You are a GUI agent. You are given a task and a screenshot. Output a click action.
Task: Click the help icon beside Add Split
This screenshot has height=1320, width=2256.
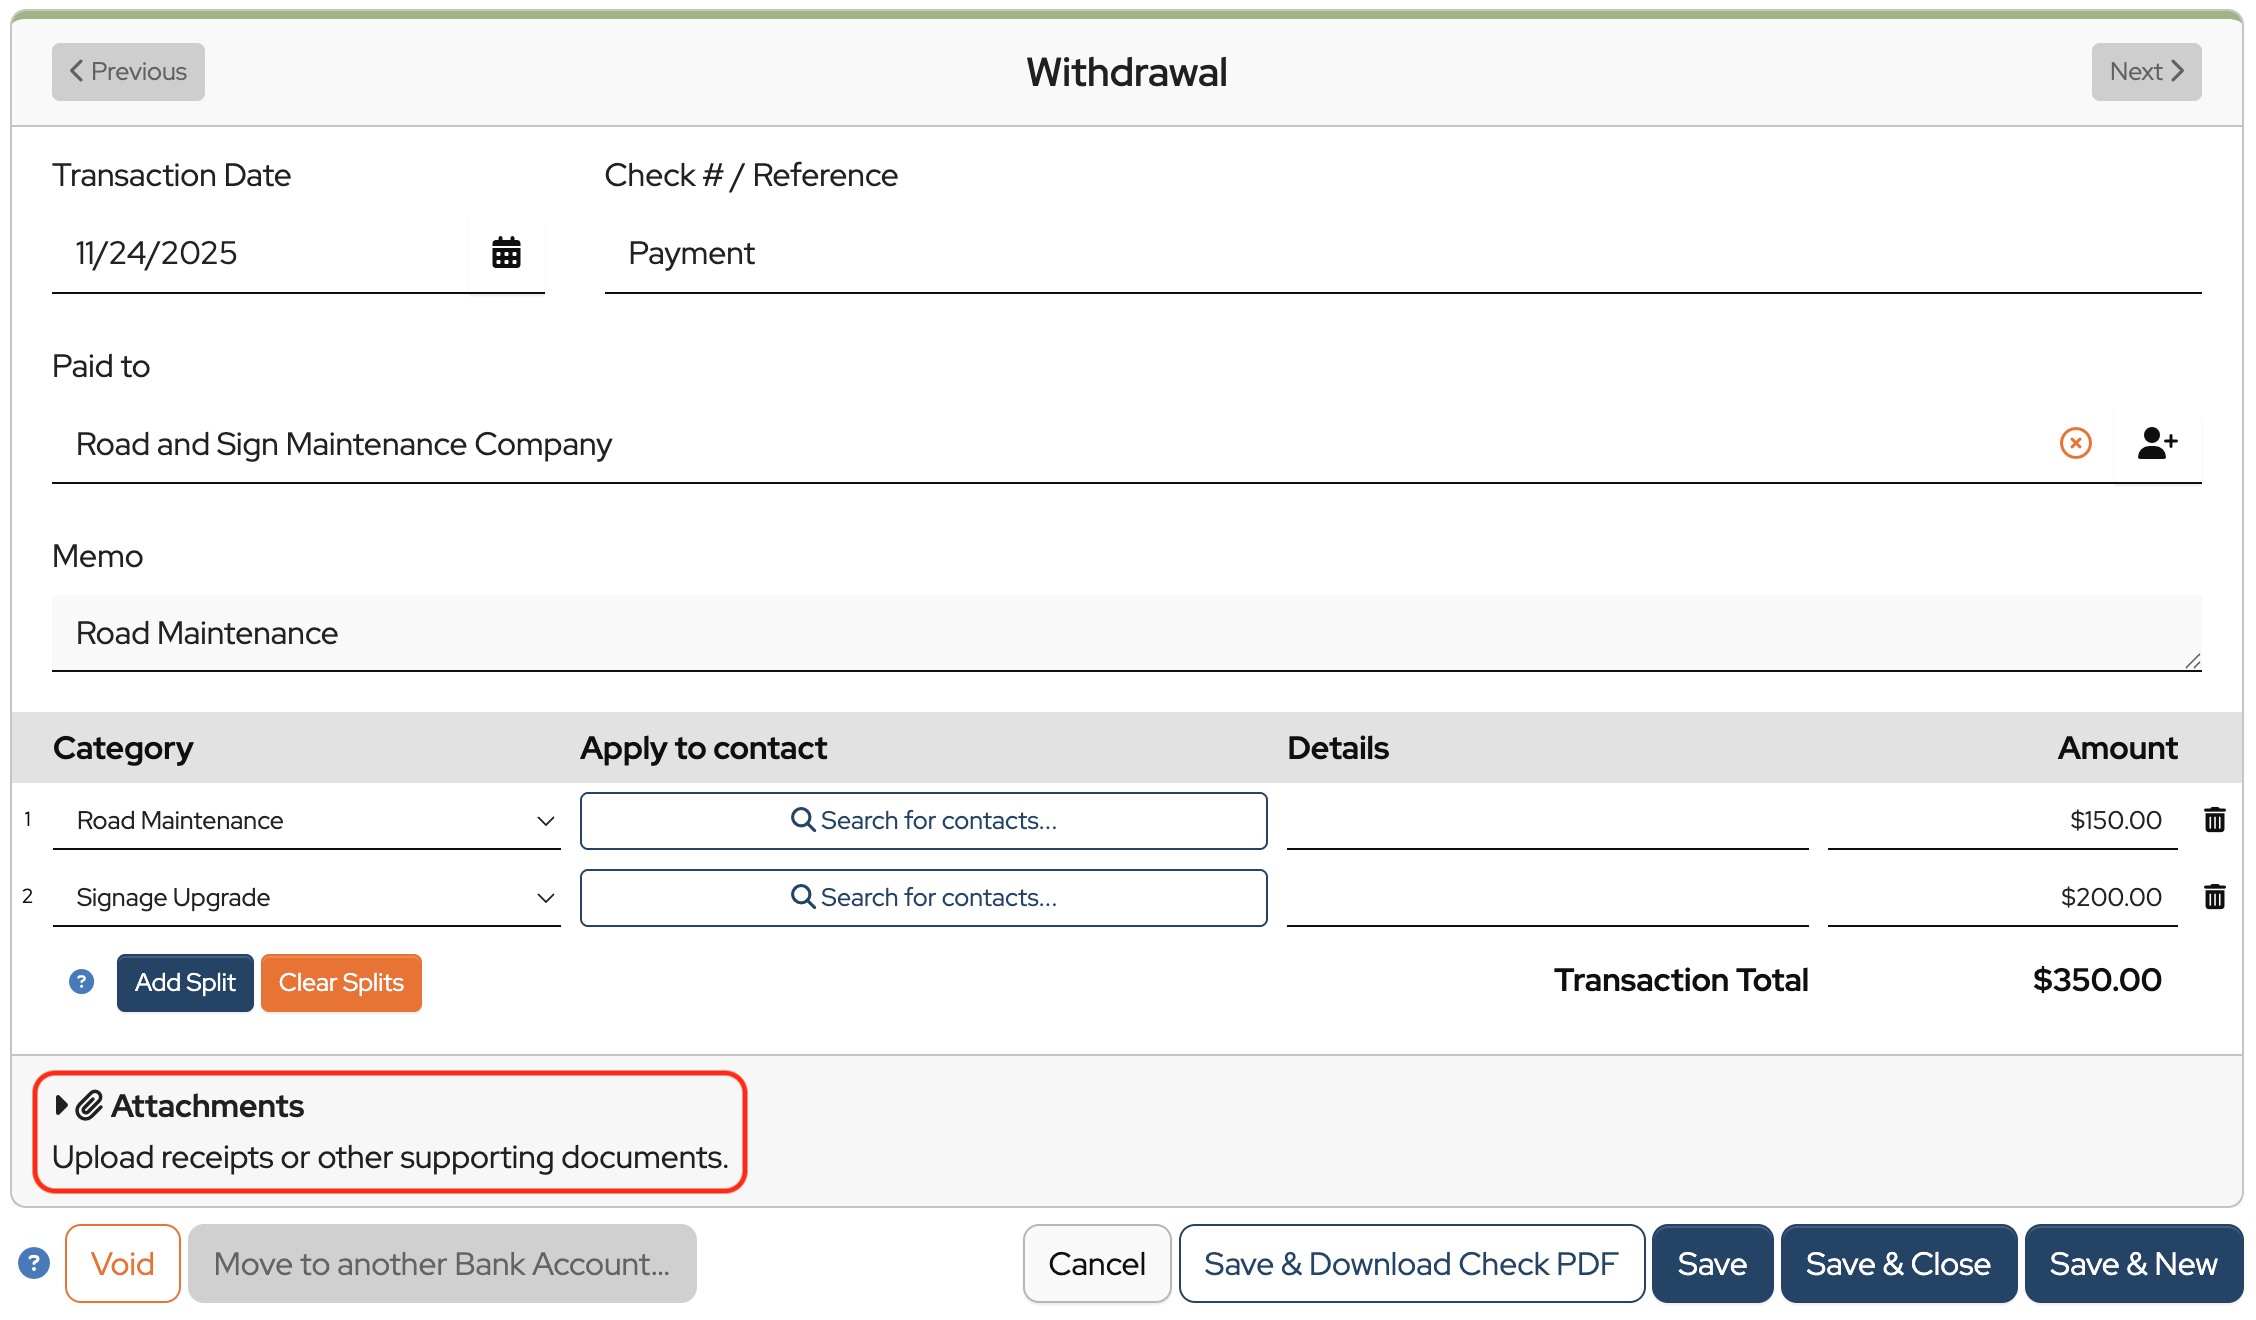pos(81,982)
